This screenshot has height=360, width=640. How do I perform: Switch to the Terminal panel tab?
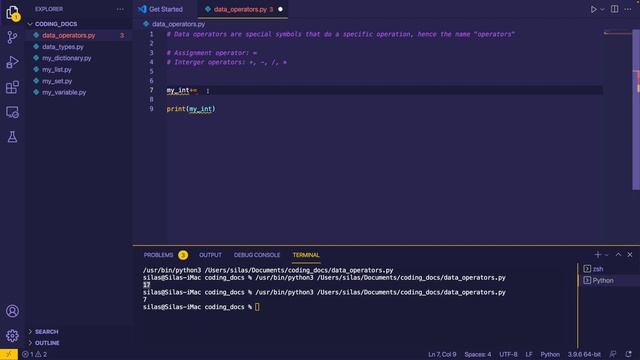[306, 255]
